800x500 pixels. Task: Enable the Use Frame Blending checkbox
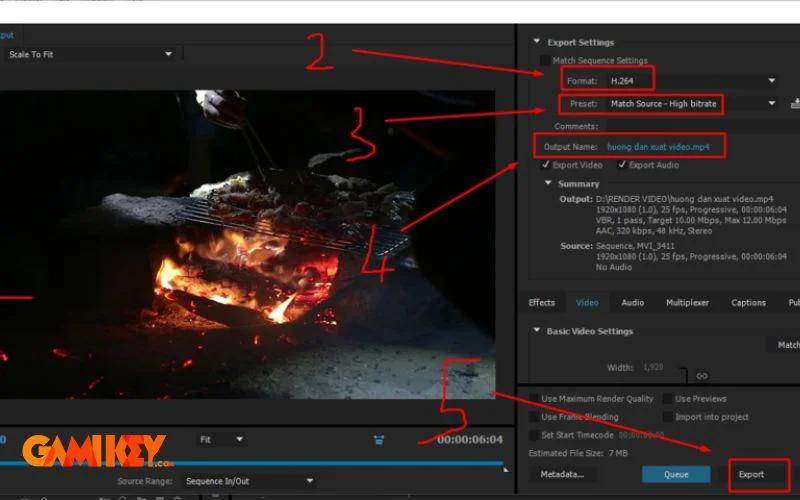[x=534, y=417]
